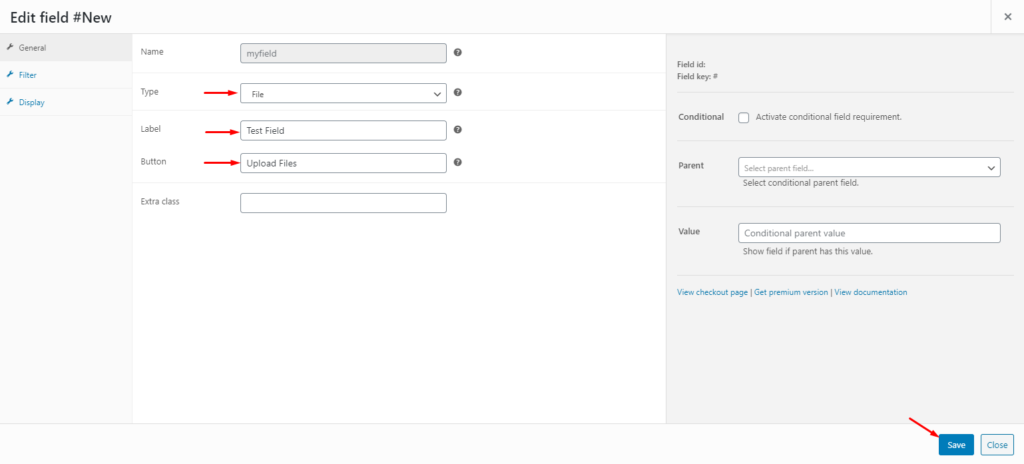The image size is (1024, 464).
Task: Switch to the Display tab
Action: pyautogui.click(x=31, y=101)
